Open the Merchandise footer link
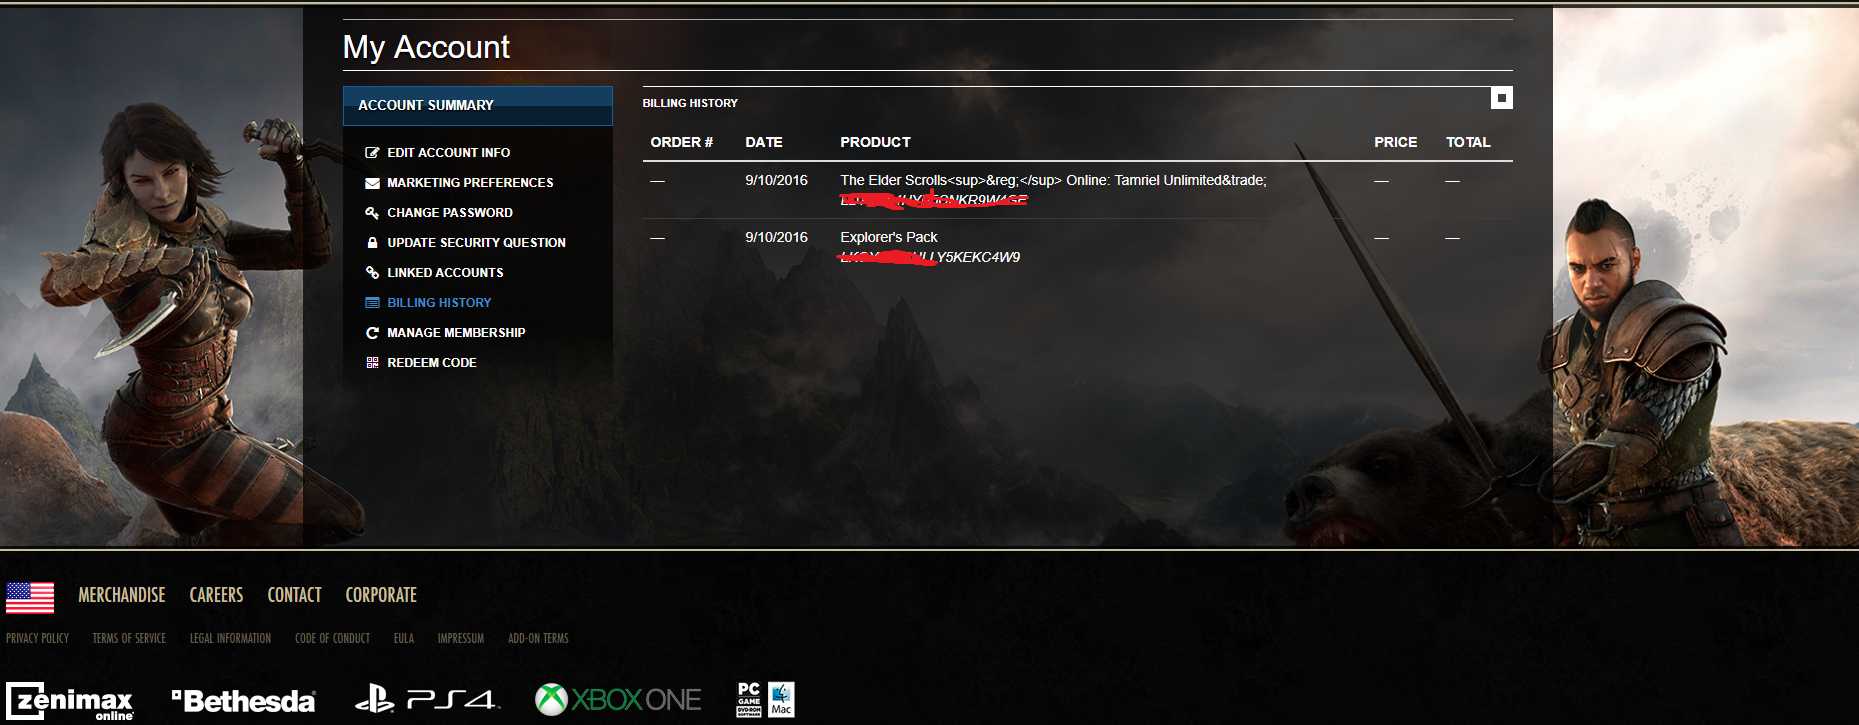Viewport: 1859px width, 725px height. (x=122, y=595)
